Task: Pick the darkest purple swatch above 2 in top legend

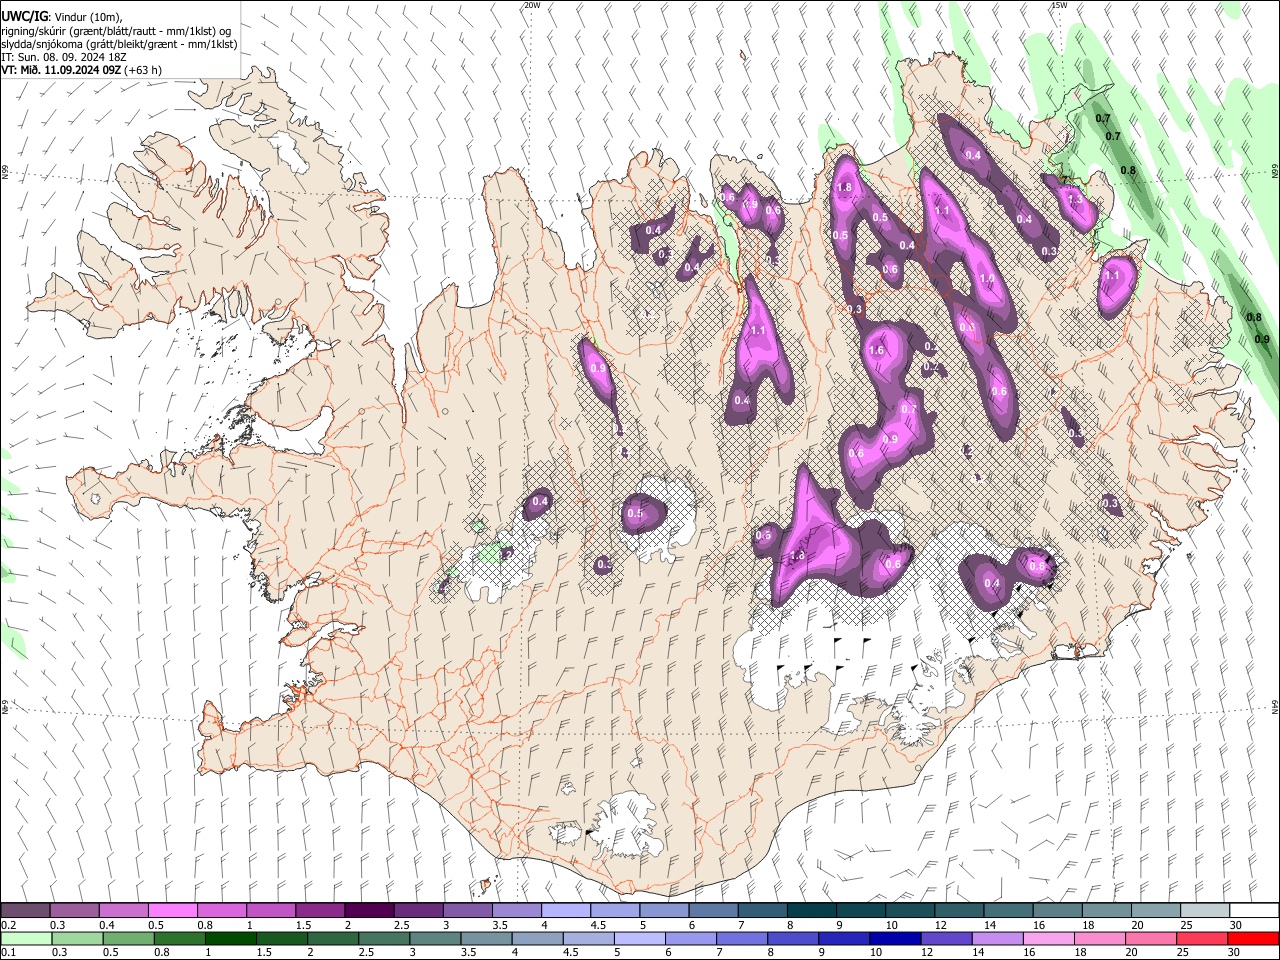Action: click(369, 911)
